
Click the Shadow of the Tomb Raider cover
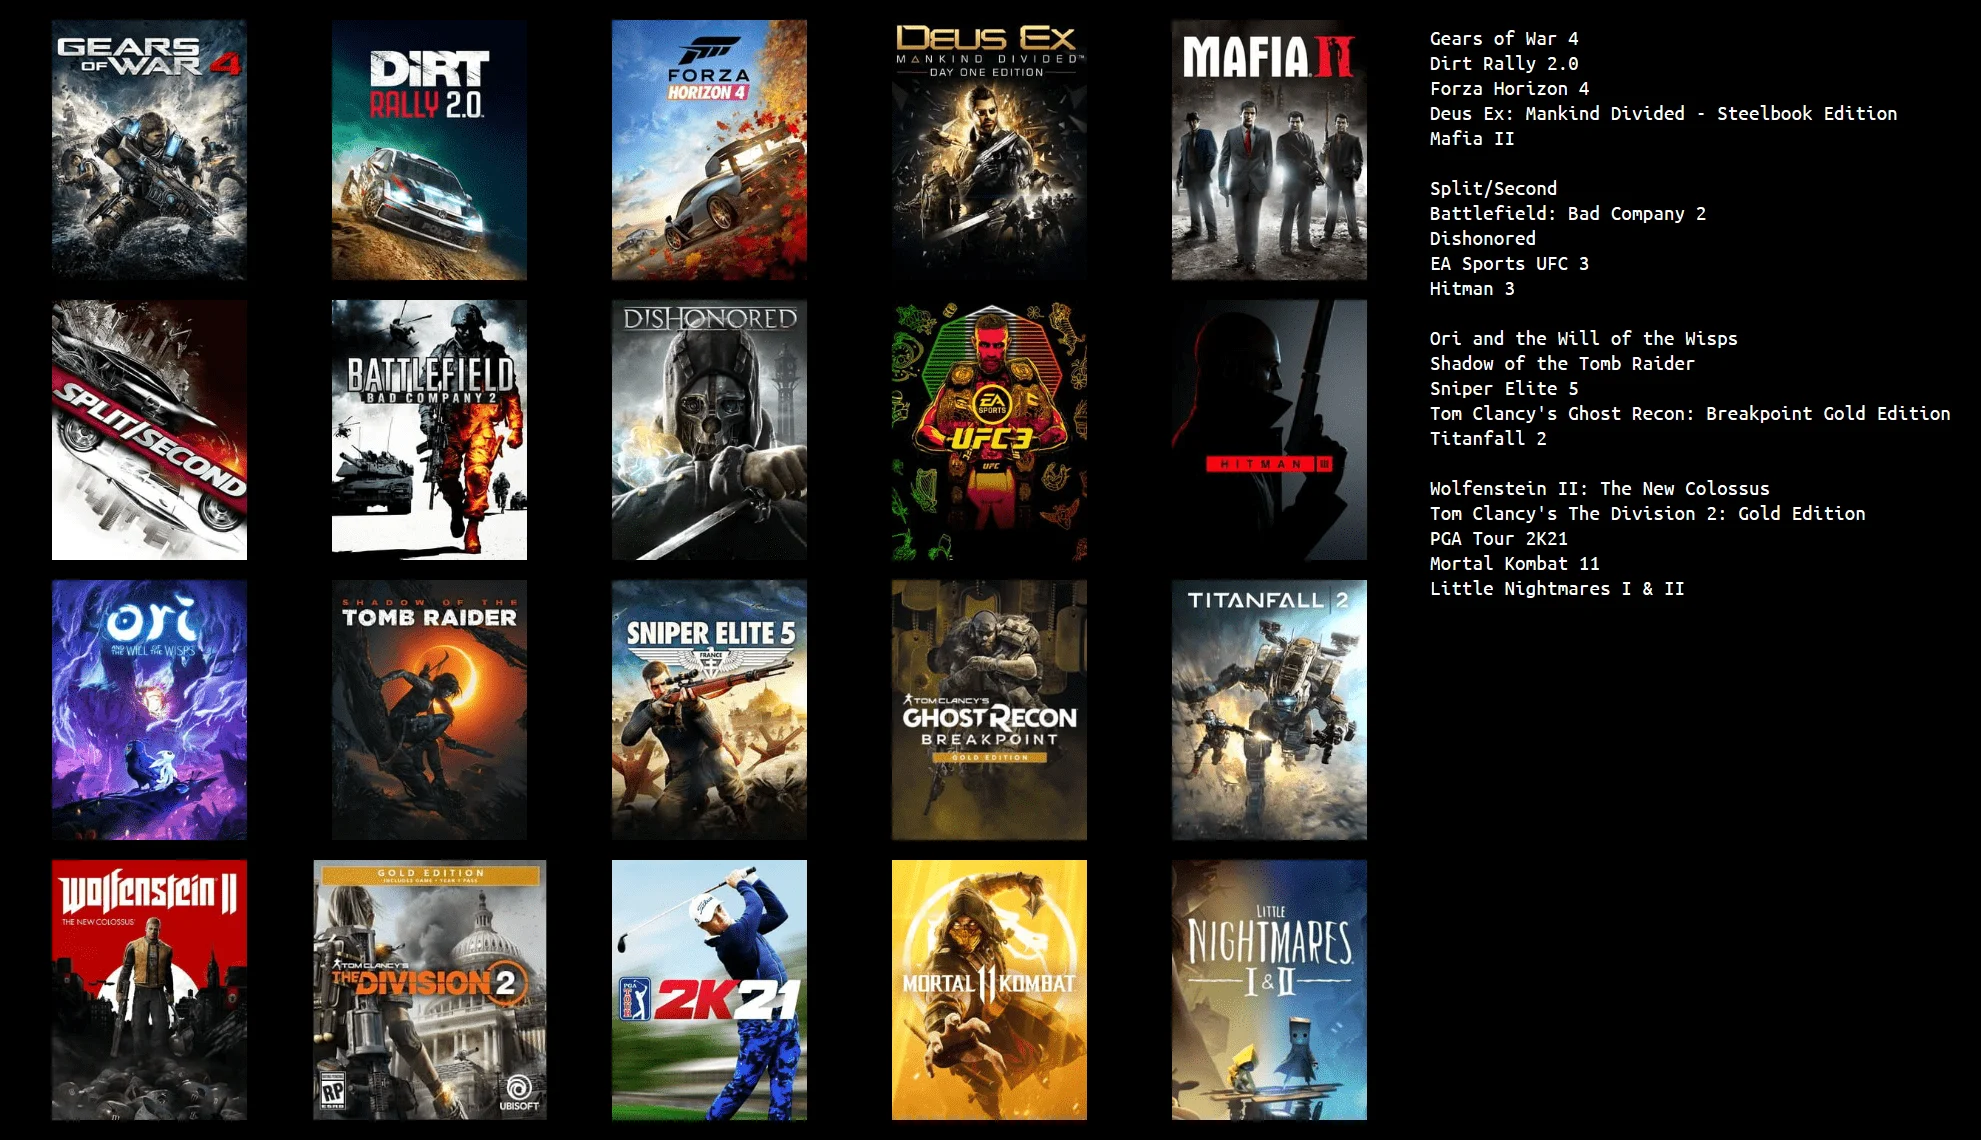pos(429,710)
